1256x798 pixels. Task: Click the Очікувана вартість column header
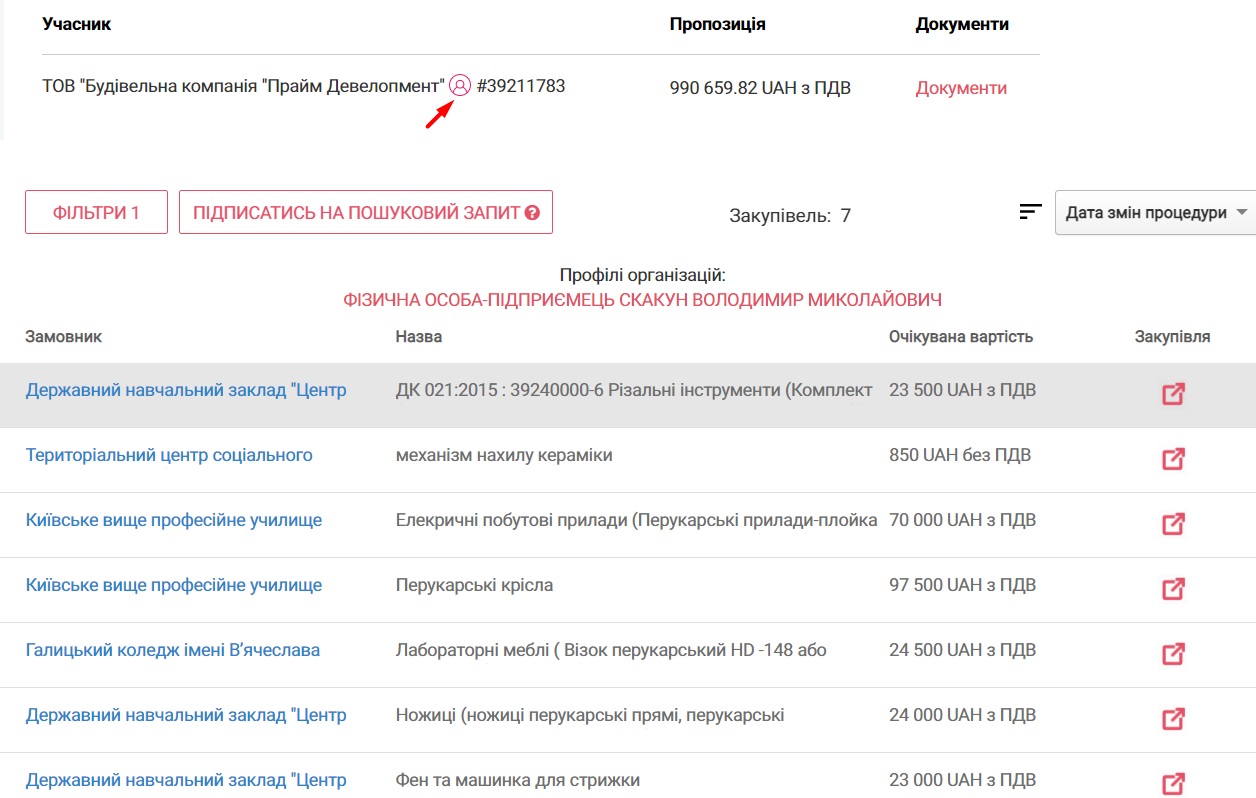[960, 337]
